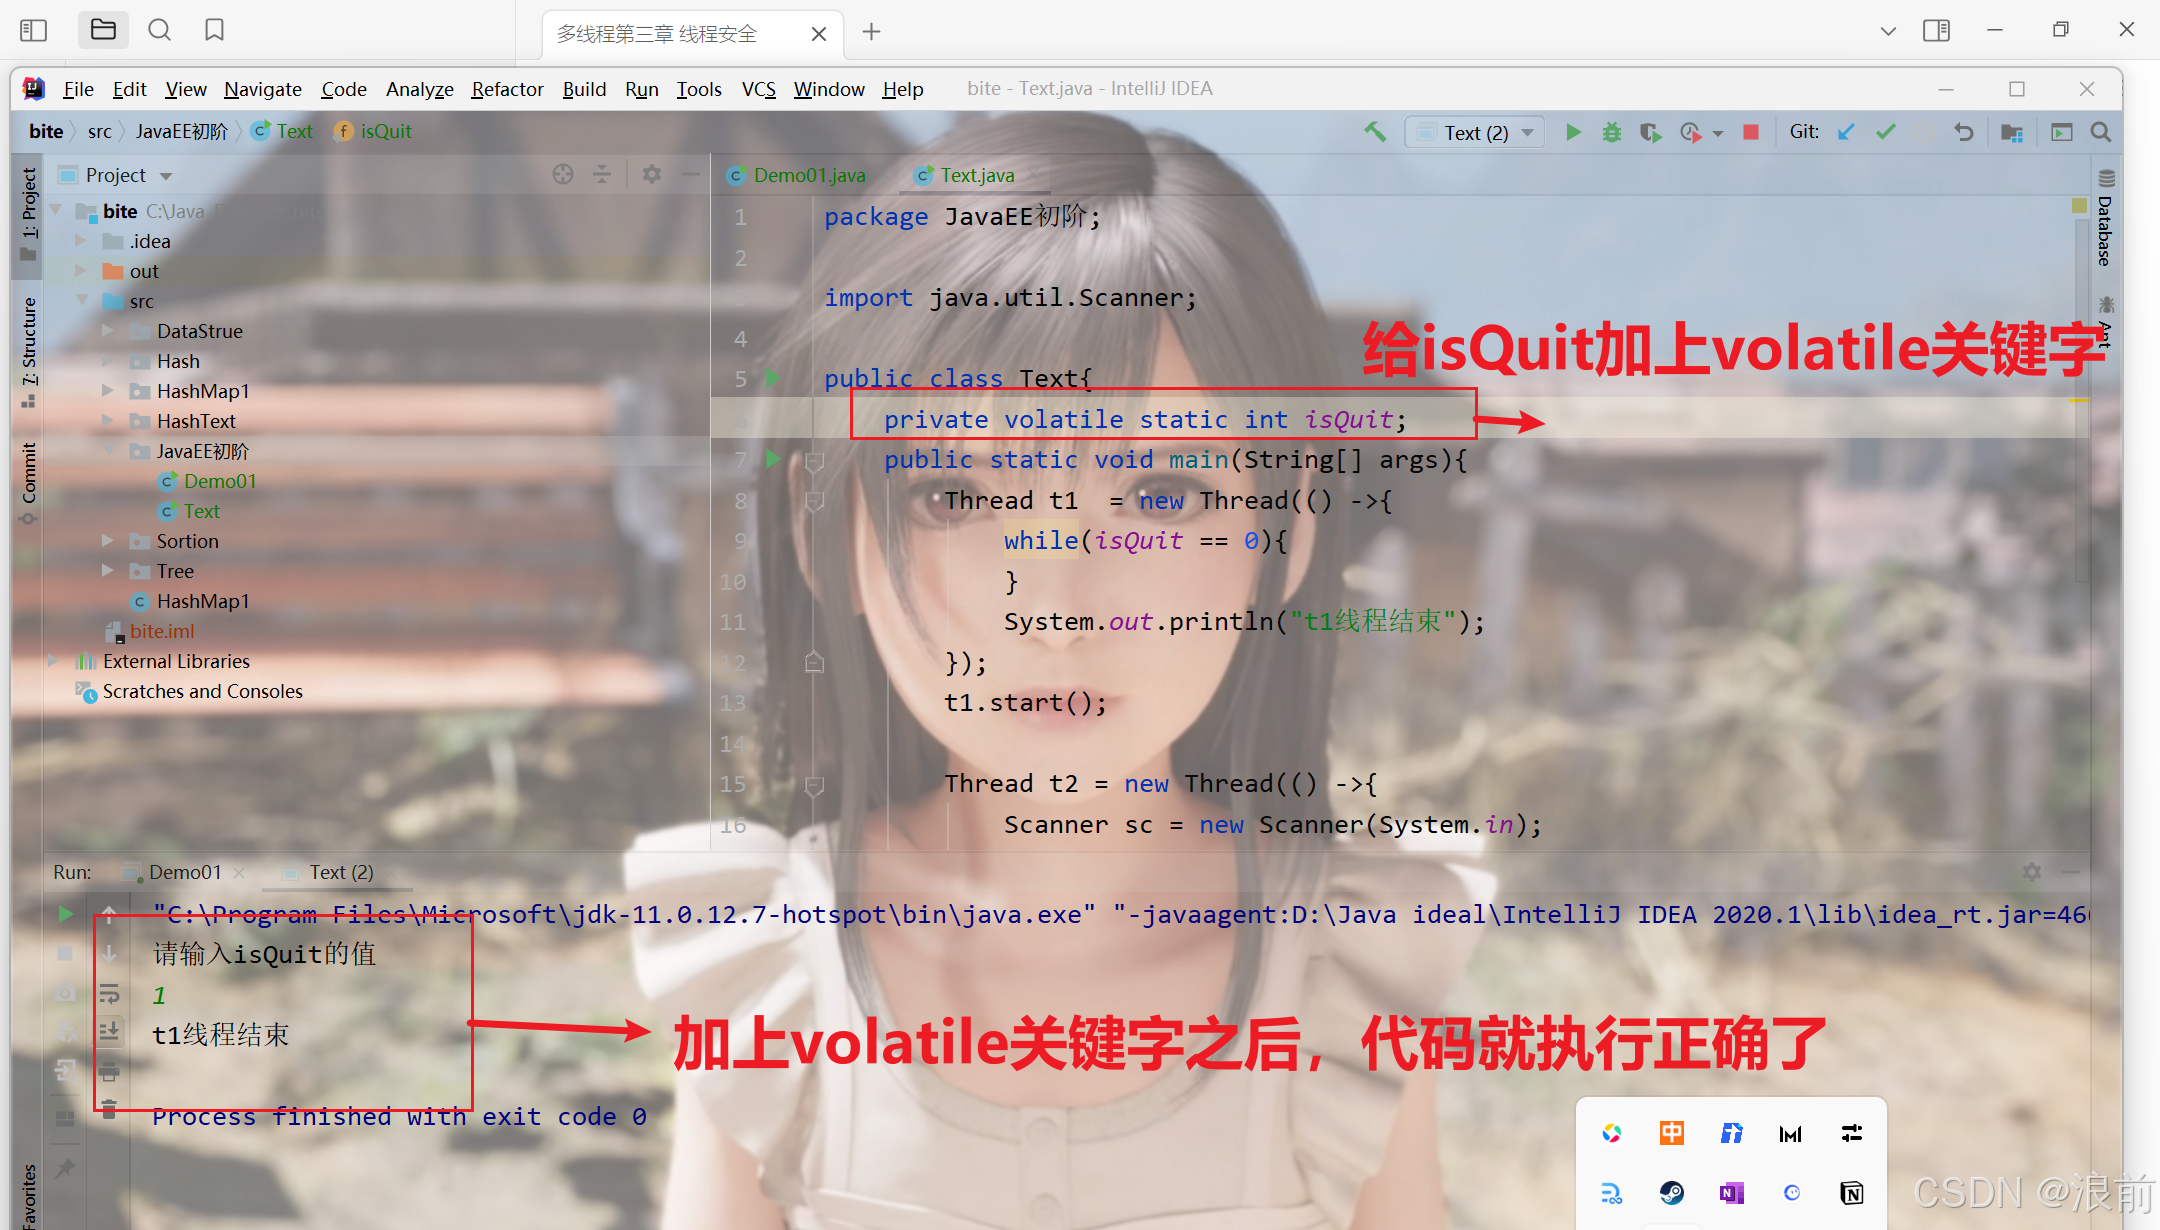Open Search Everywhere with the magnifier icon
Screen dimensions: 2160x1230
click(2100, 131)
